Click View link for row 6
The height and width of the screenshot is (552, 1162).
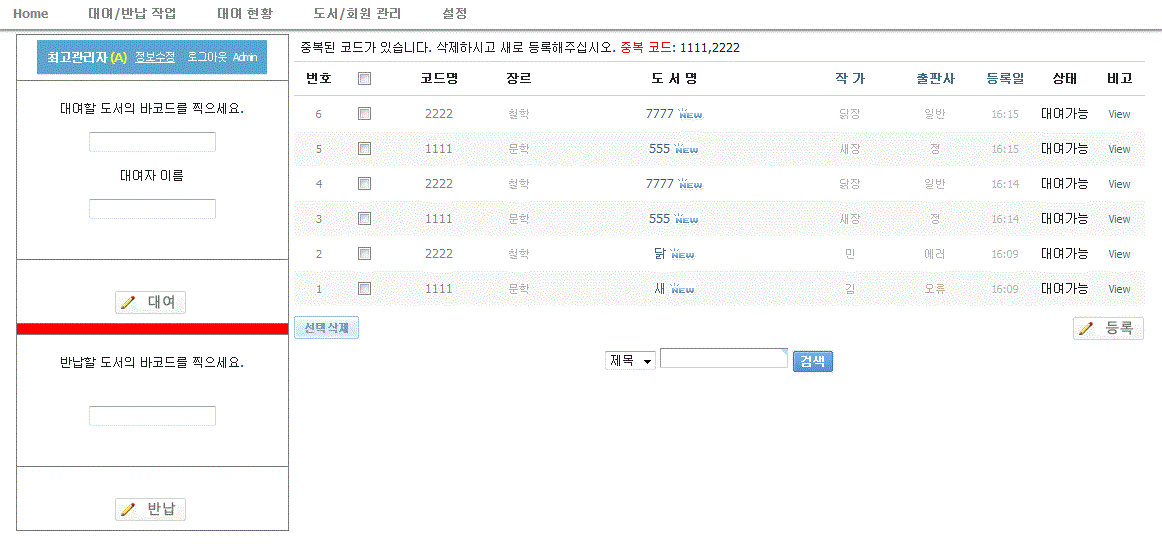pyautogui.click(x=1119, y=114)
